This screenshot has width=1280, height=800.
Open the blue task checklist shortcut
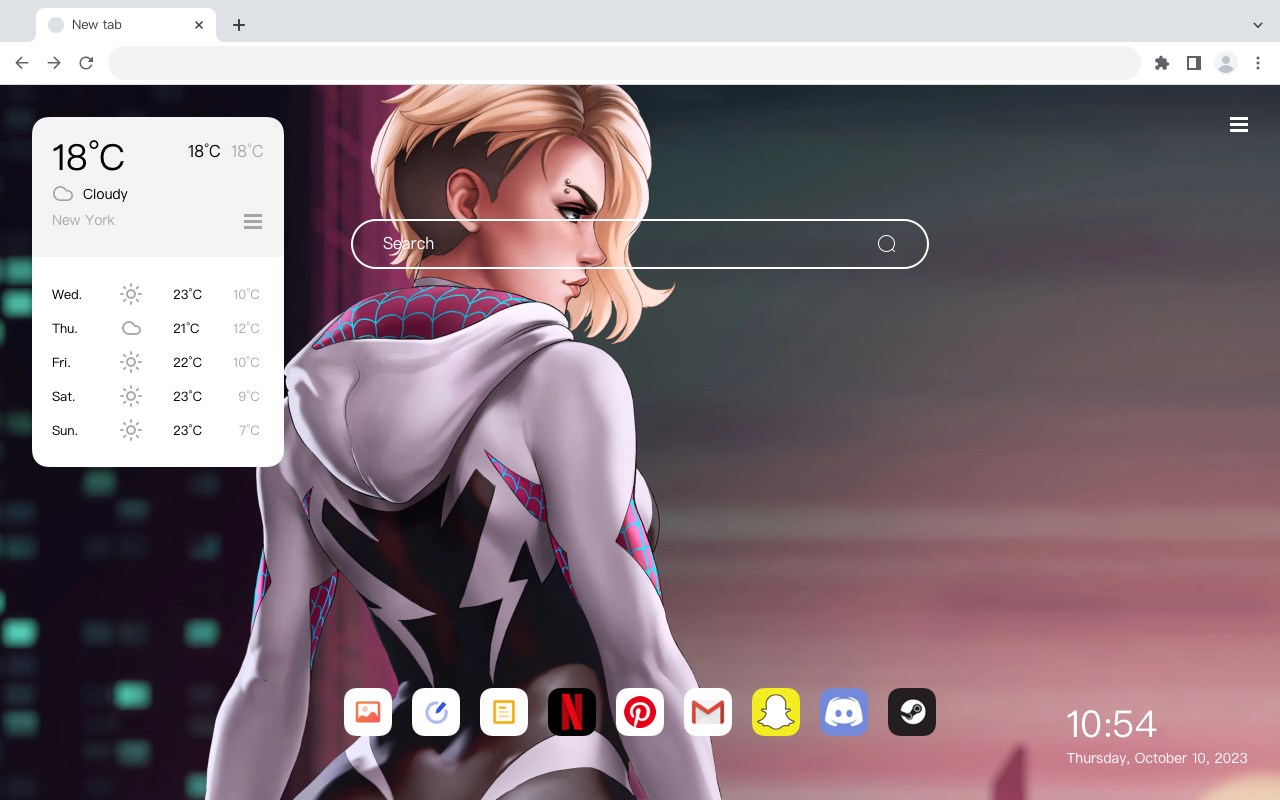coord(436,712)
